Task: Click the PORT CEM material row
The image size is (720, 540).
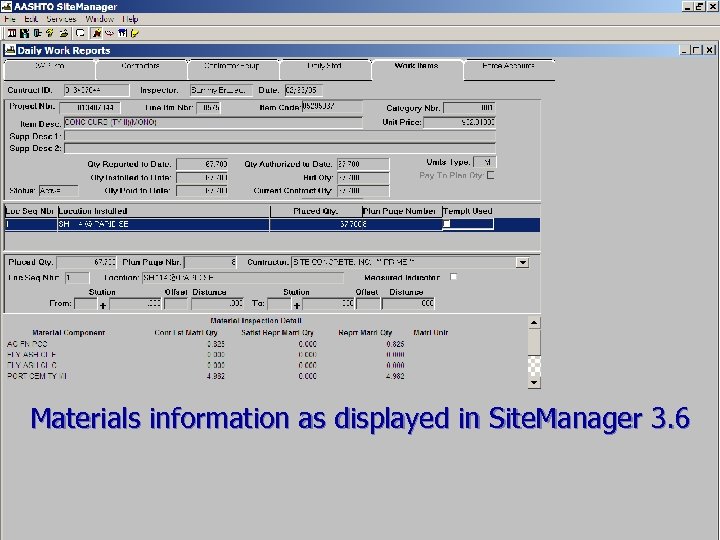Action: point(206,376)
